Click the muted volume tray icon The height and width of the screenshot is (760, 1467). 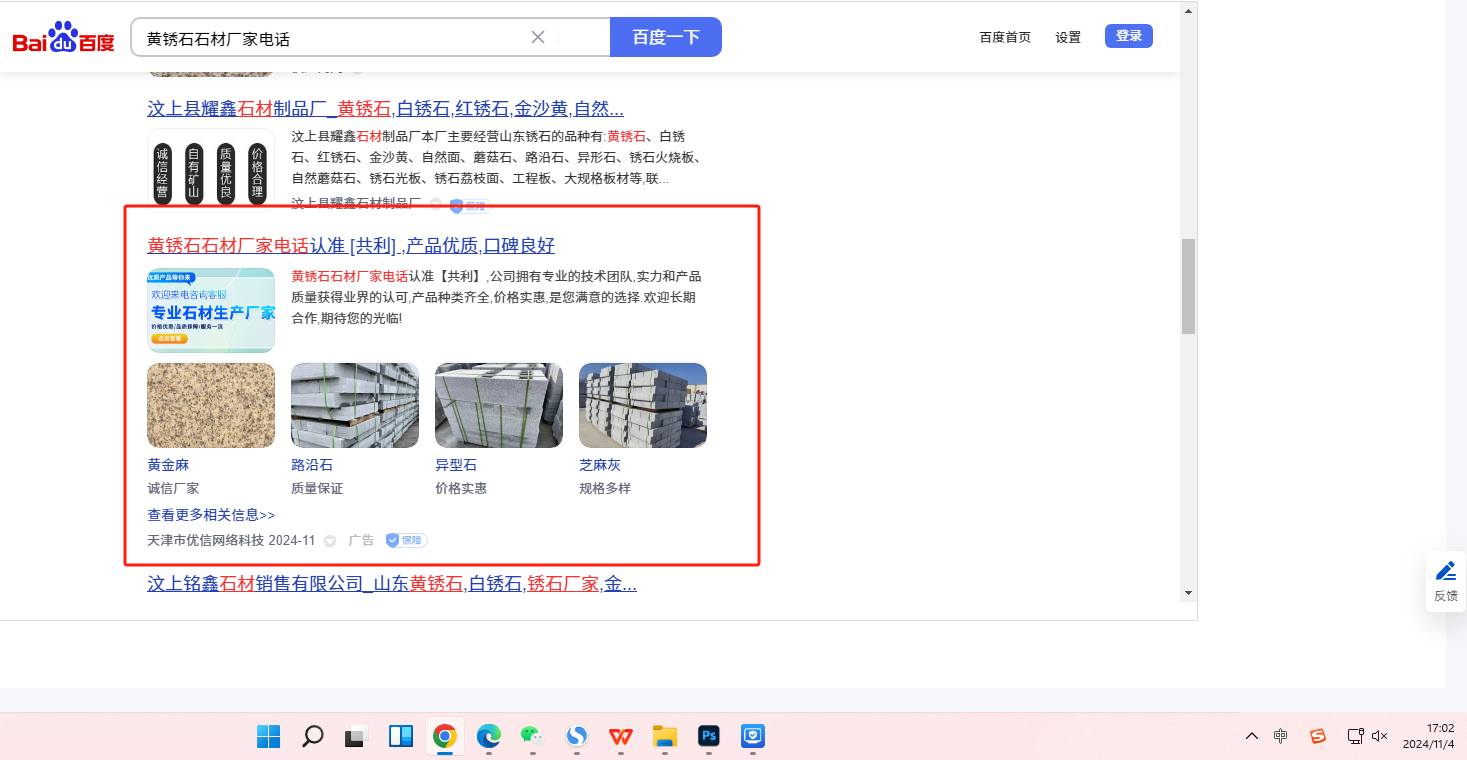(1380, 737)
